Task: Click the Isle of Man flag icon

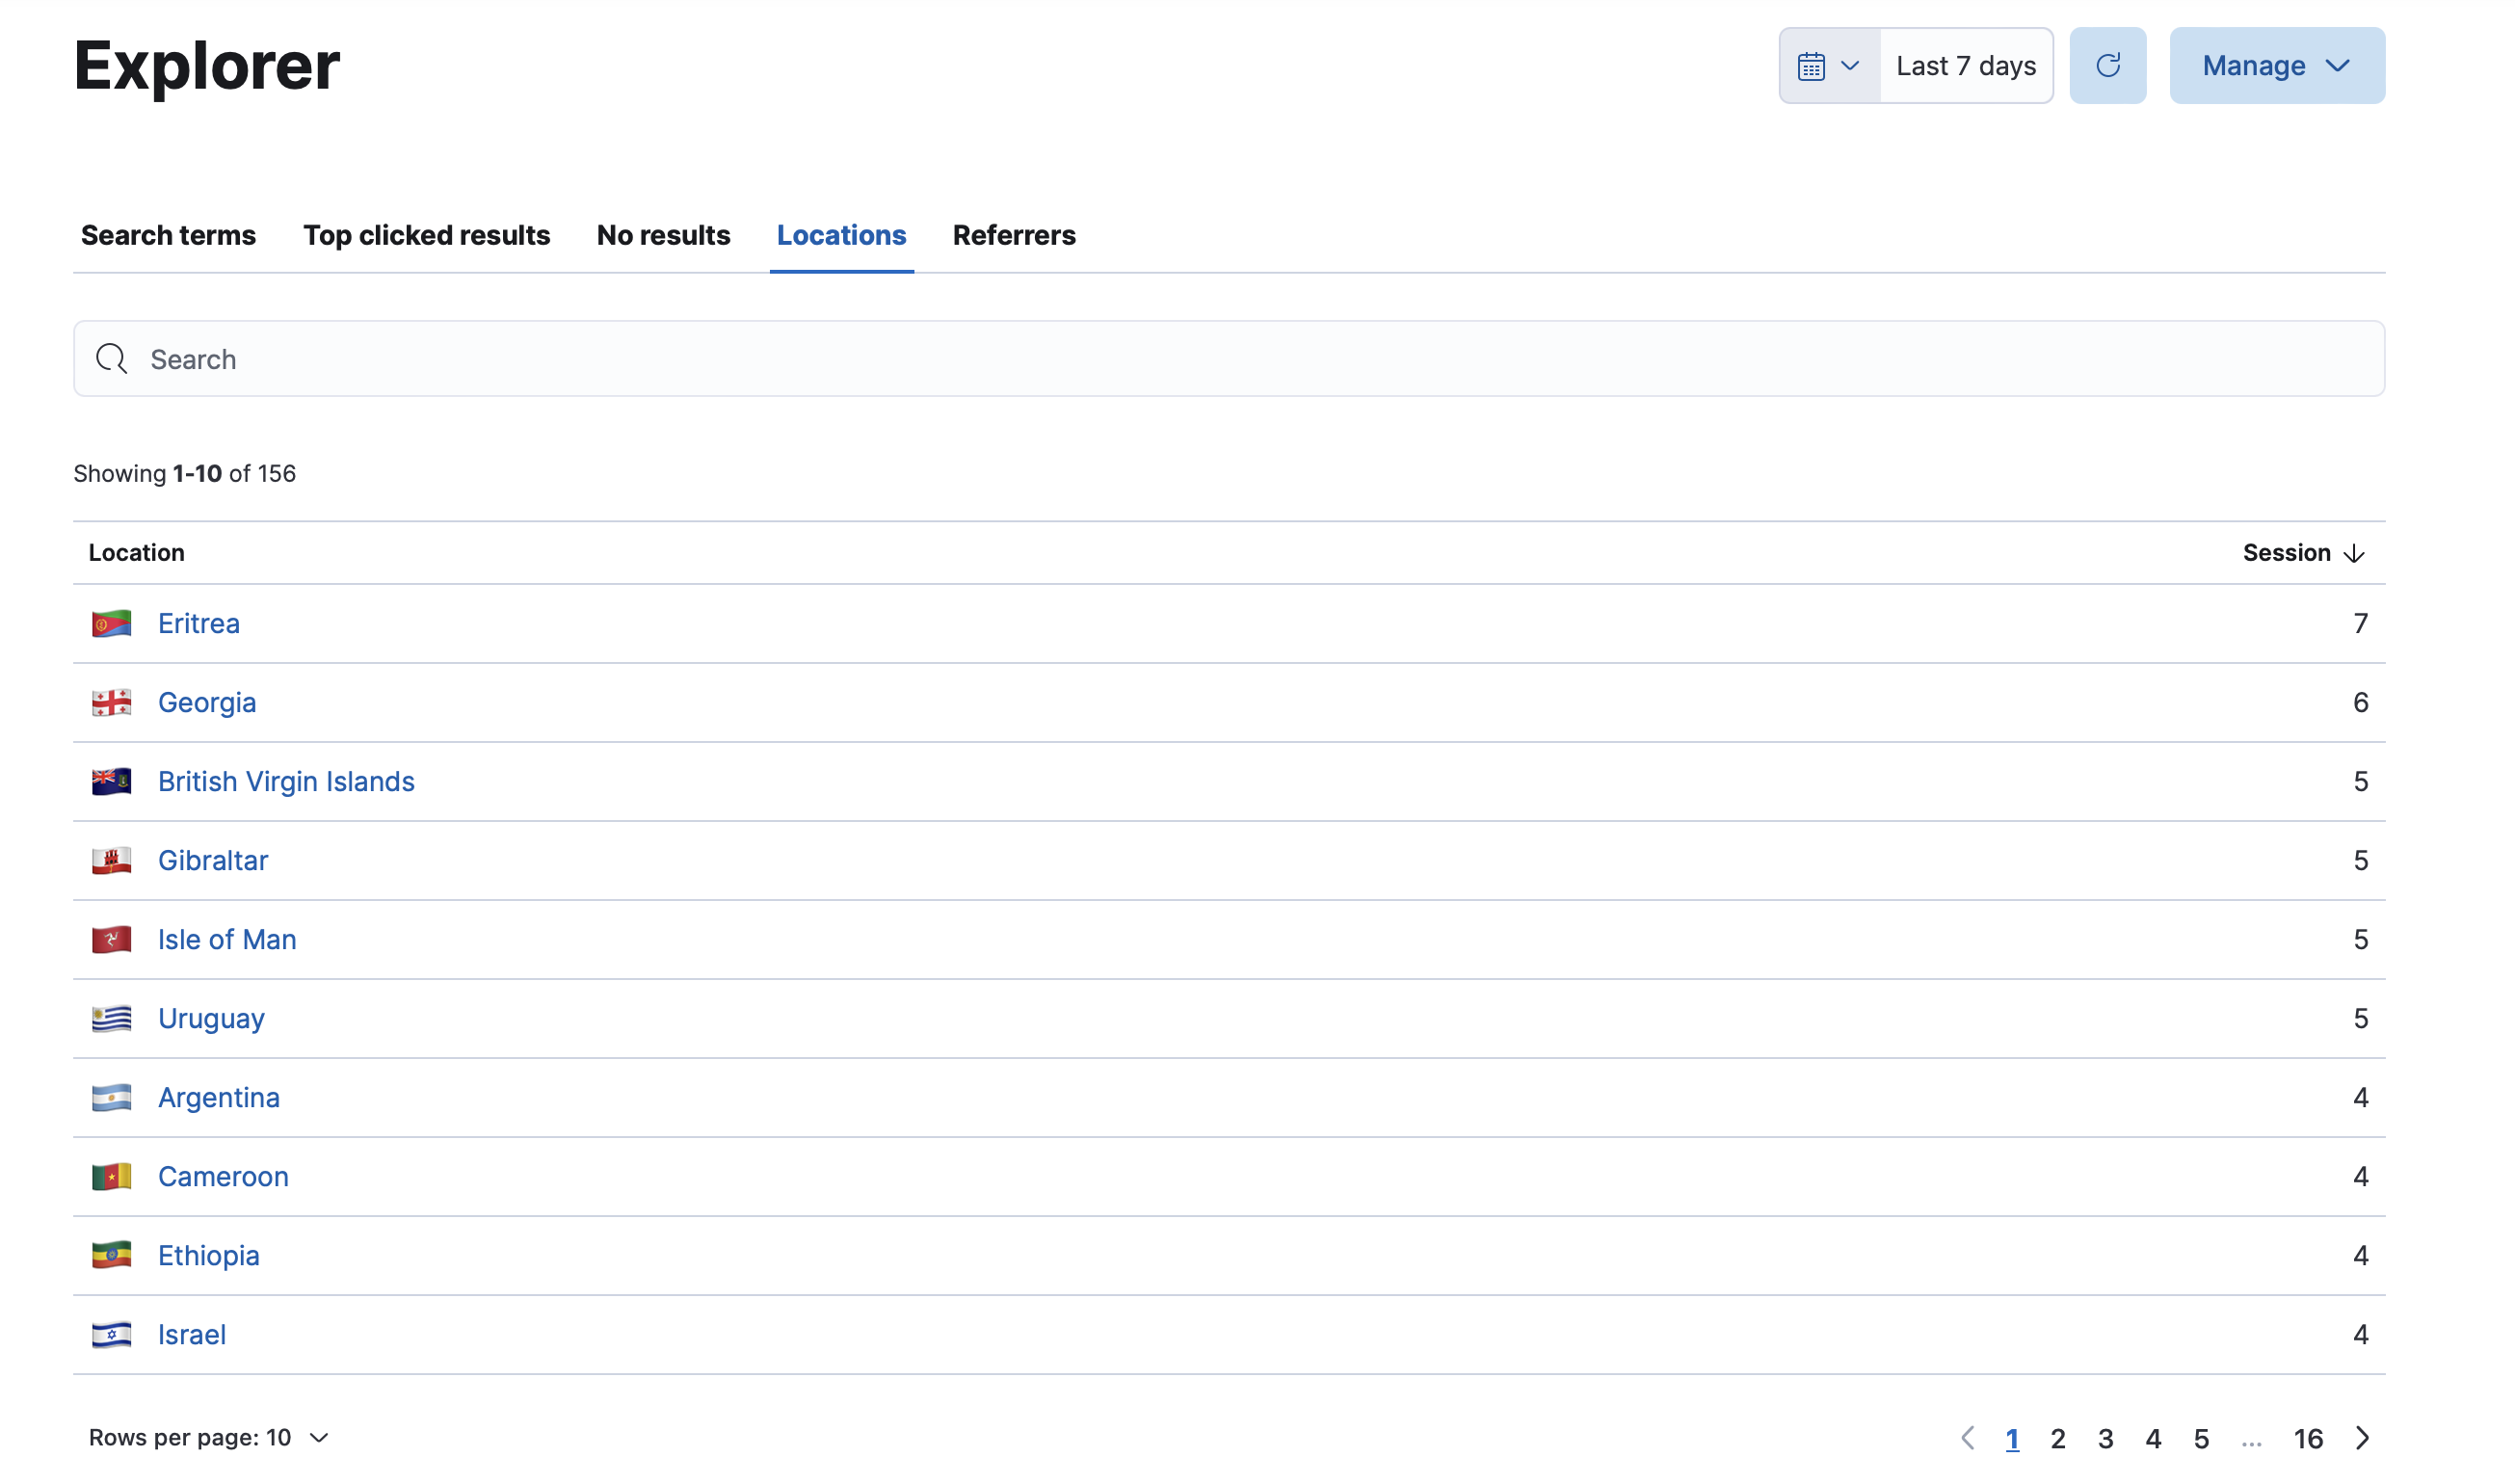Action: 111,939
